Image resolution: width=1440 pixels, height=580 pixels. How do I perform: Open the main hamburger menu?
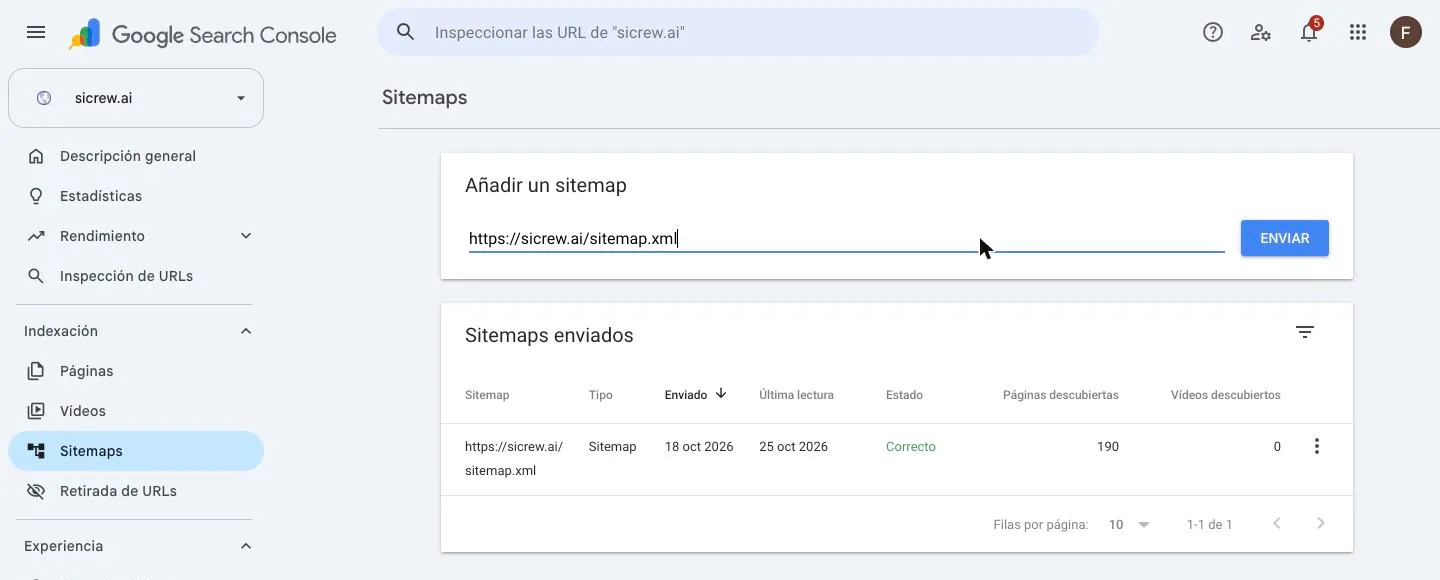36,32
